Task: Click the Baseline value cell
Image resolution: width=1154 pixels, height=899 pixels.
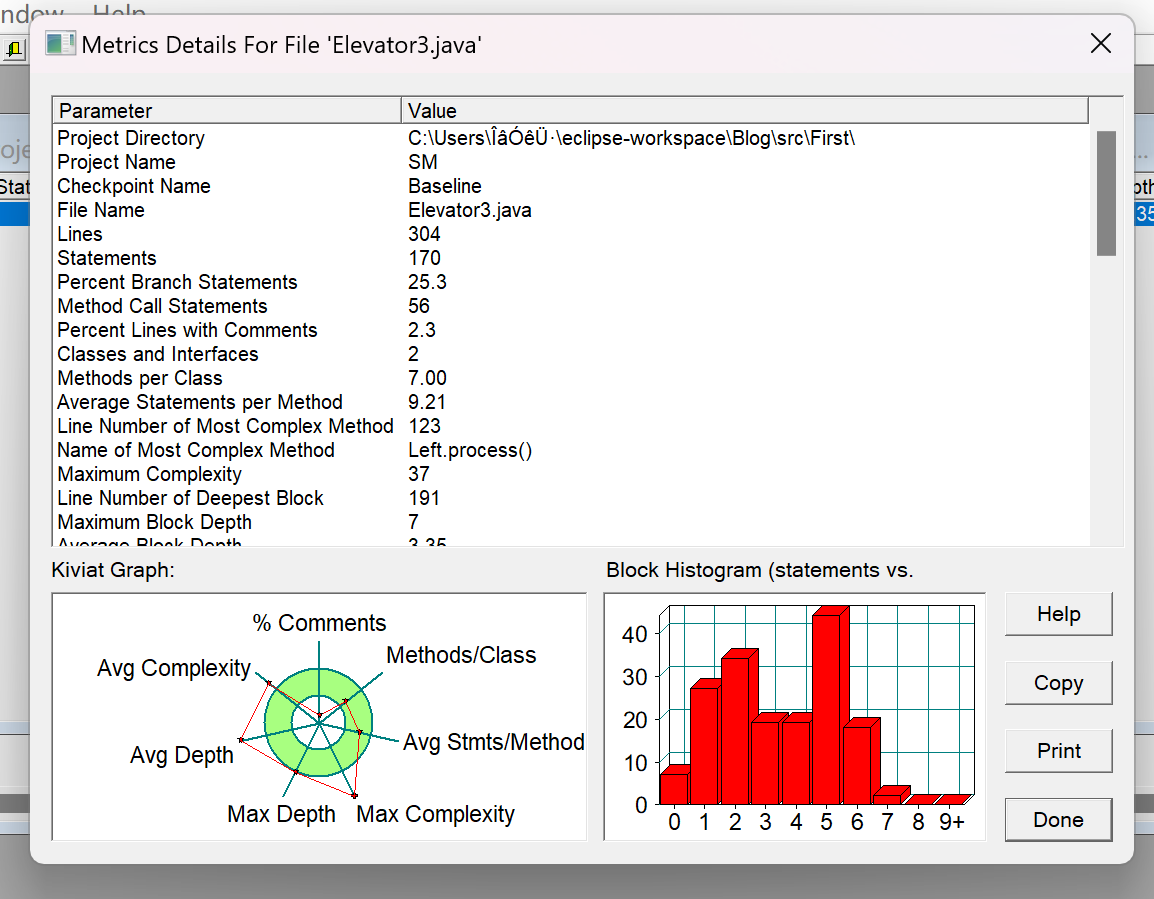Action: point(445,186)
